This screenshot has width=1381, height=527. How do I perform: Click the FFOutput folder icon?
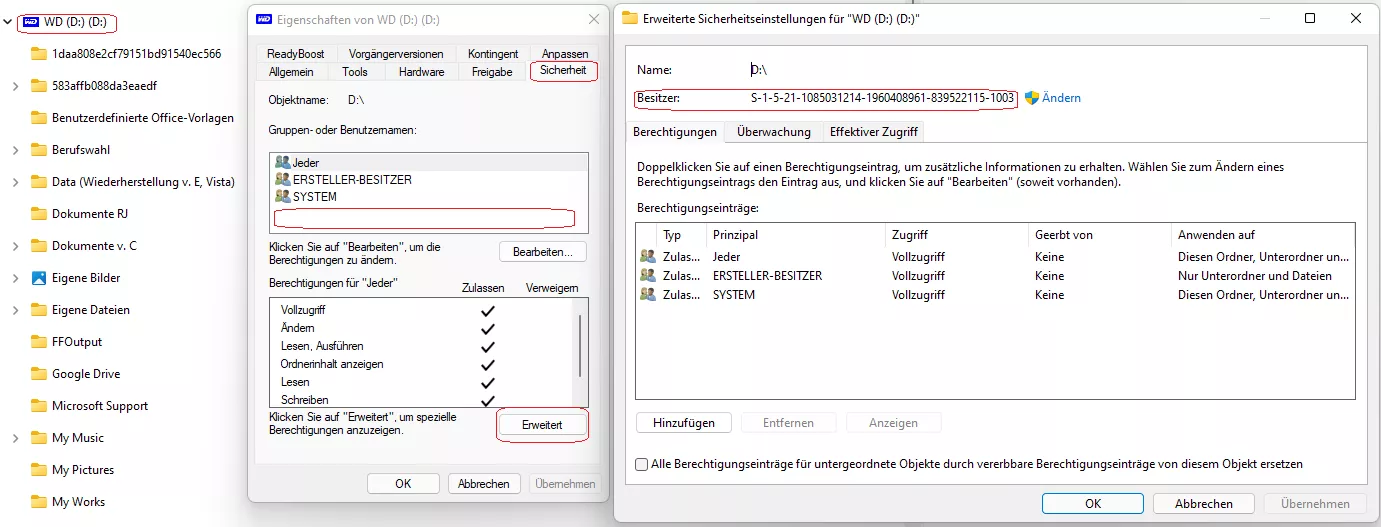pyautogui.click(x=39, y=342)
